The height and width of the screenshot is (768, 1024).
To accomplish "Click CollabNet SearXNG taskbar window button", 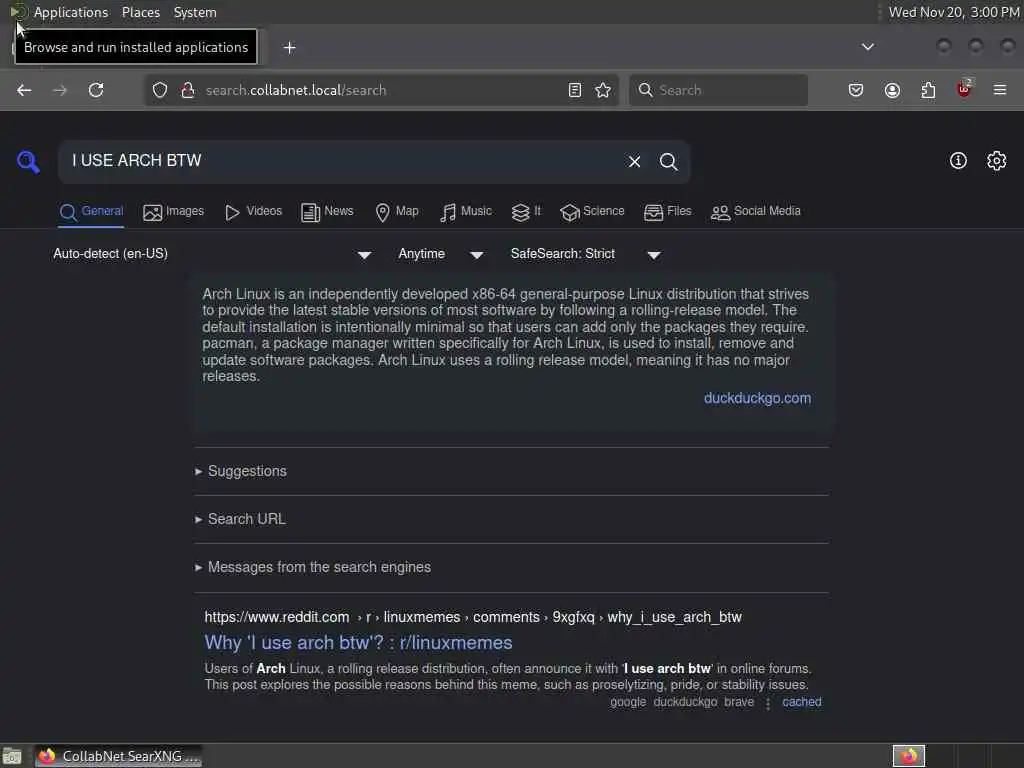I will click(x=119, y=756).
